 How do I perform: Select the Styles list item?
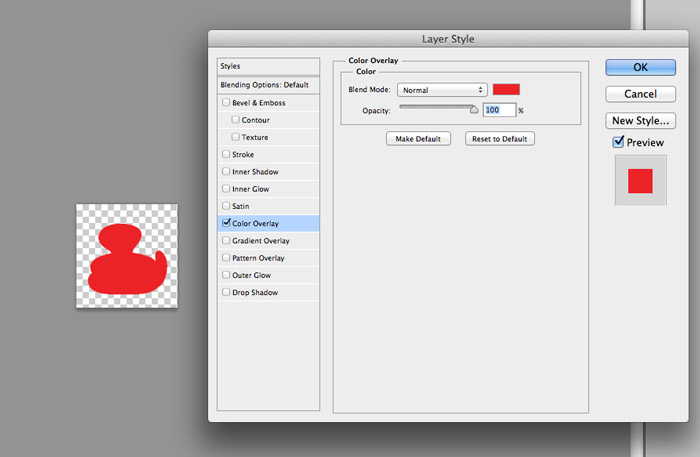tap(268, 66)
